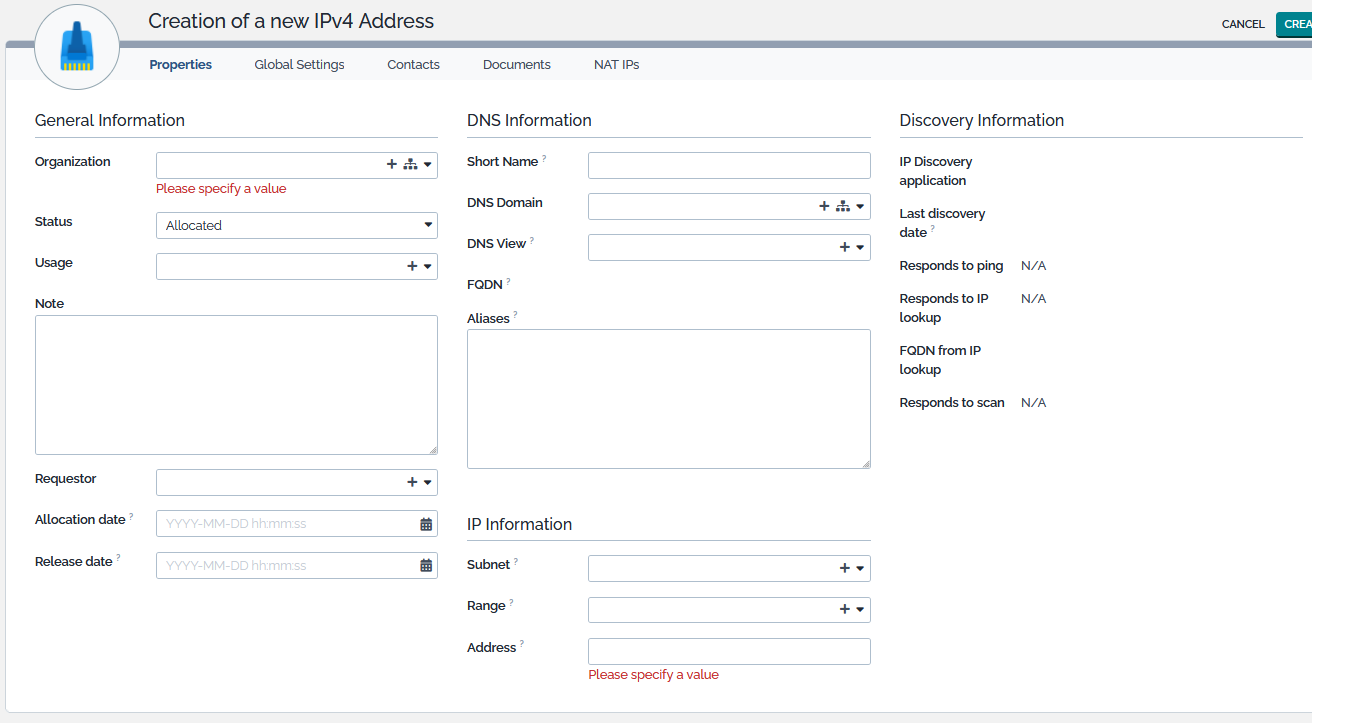Open the NAT IPs tab
Screen dimensions: 1348x723
click(x=616, y=64)
